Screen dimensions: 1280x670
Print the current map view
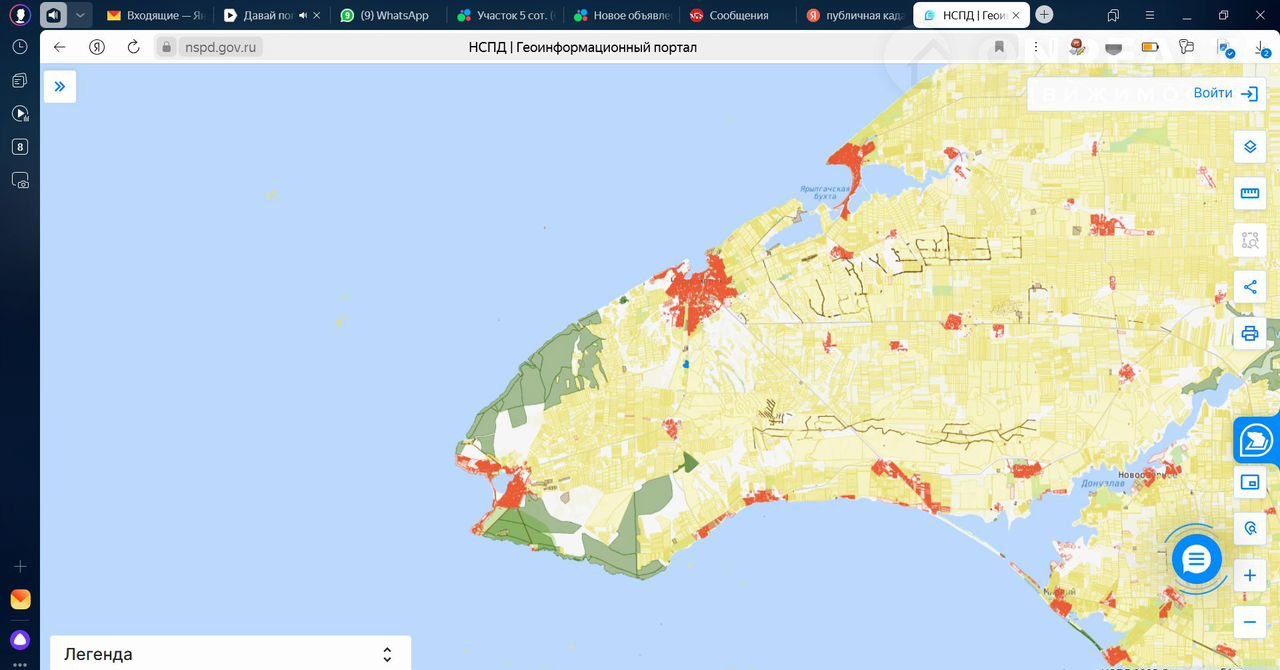(x=1249, y=334)
